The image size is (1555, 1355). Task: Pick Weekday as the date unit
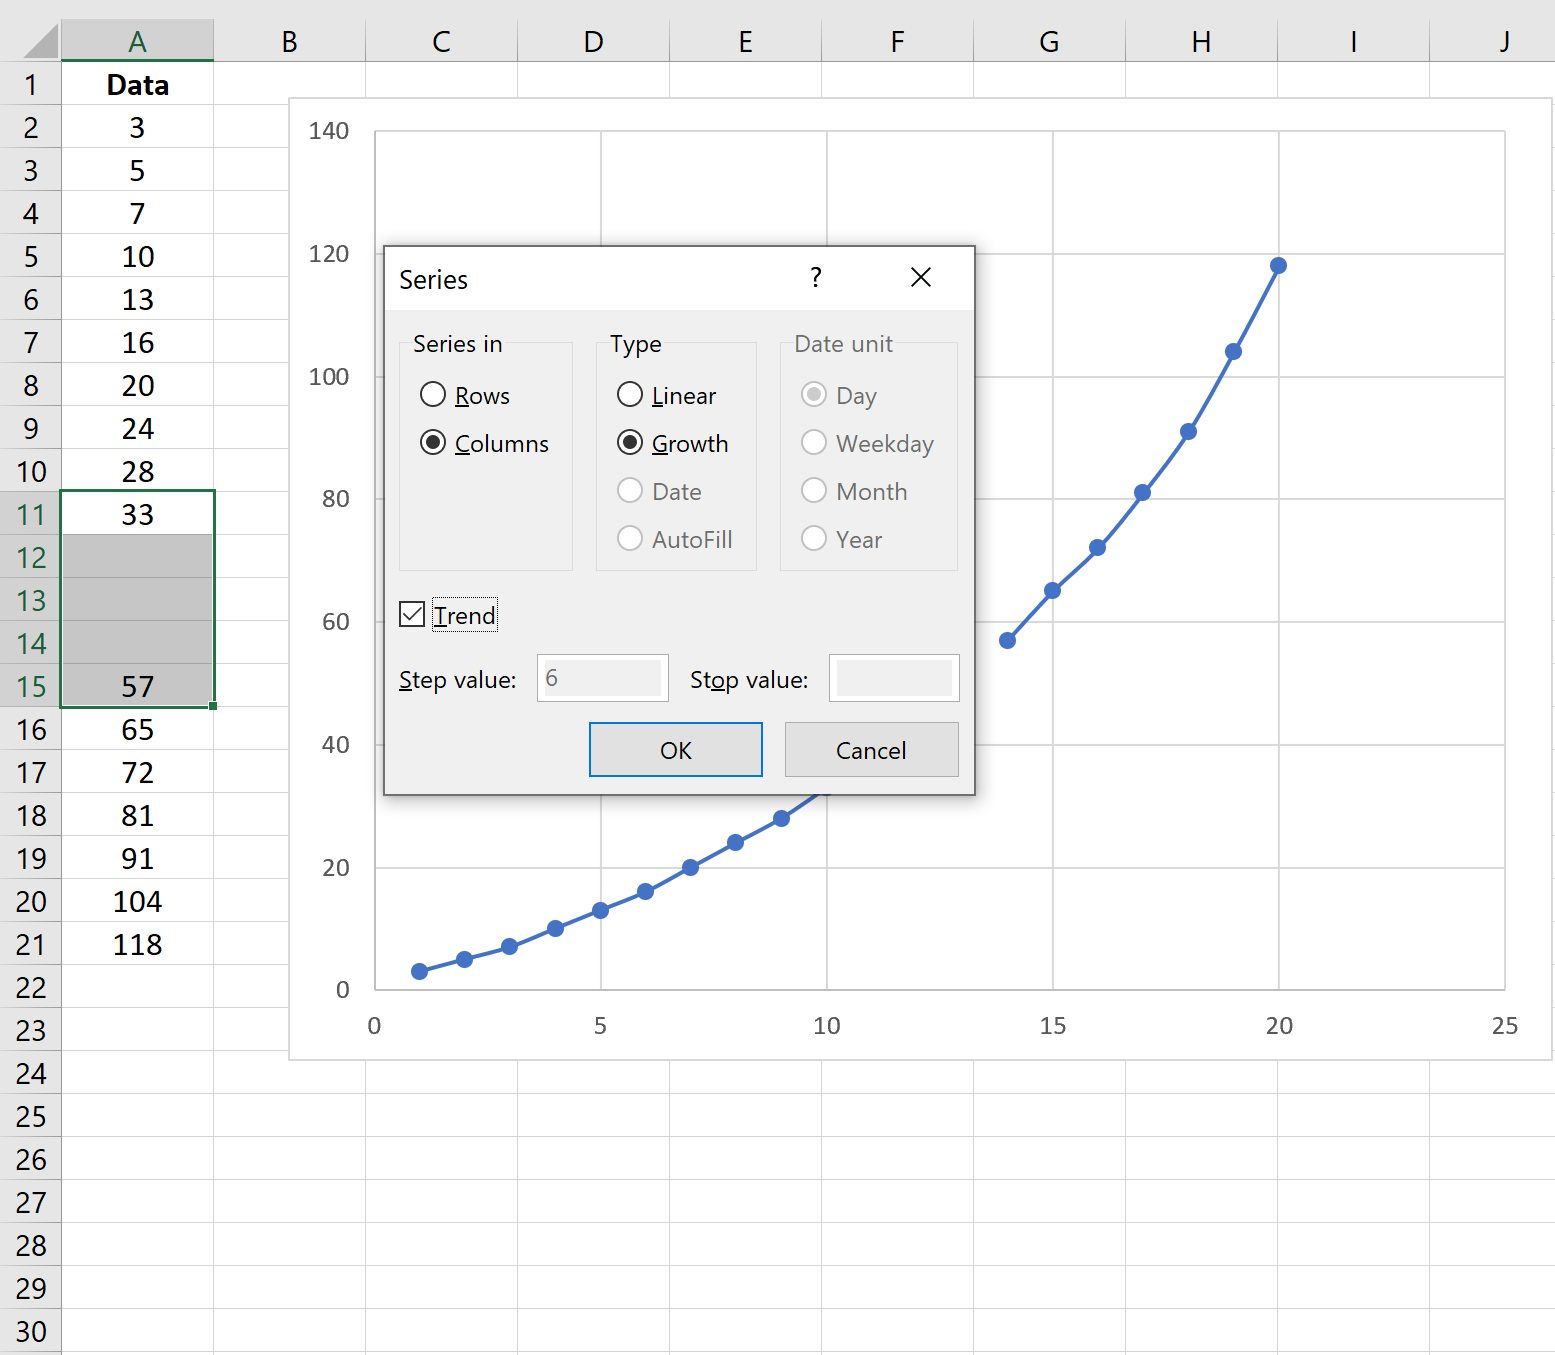point(813,443)
